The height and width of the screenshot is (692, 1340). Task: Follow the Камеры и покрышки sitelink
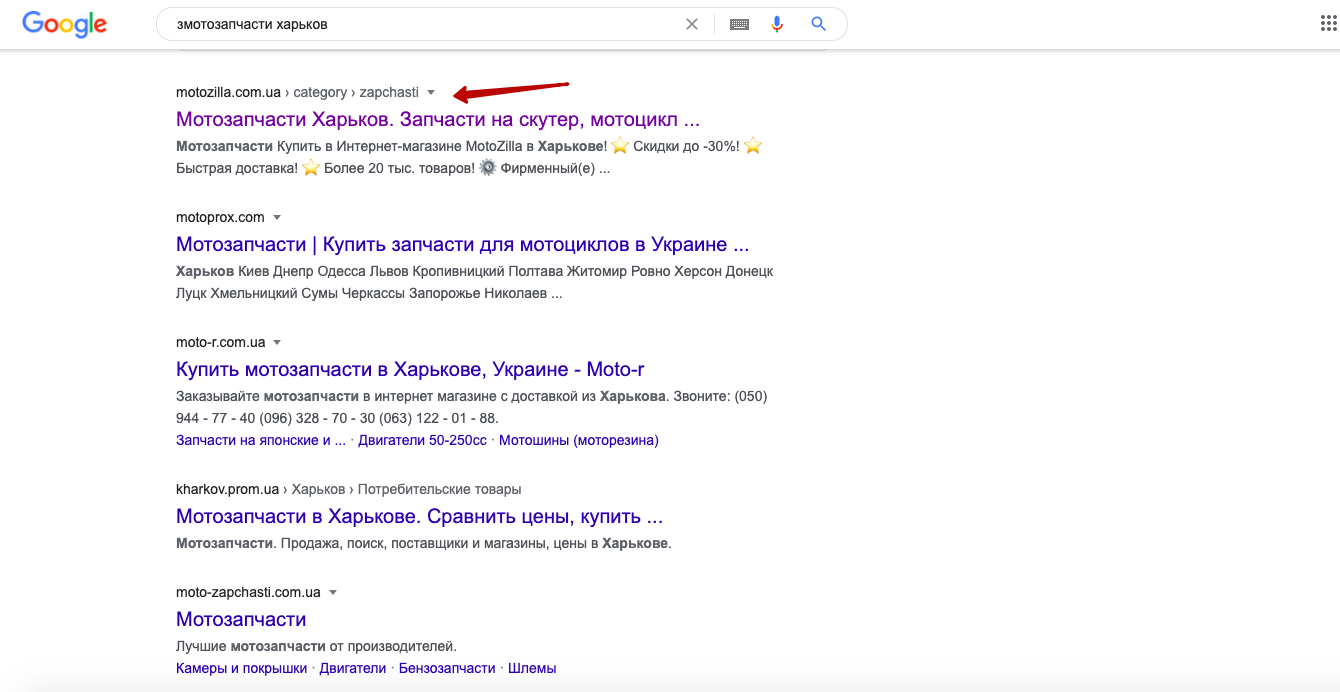(241, 668)
